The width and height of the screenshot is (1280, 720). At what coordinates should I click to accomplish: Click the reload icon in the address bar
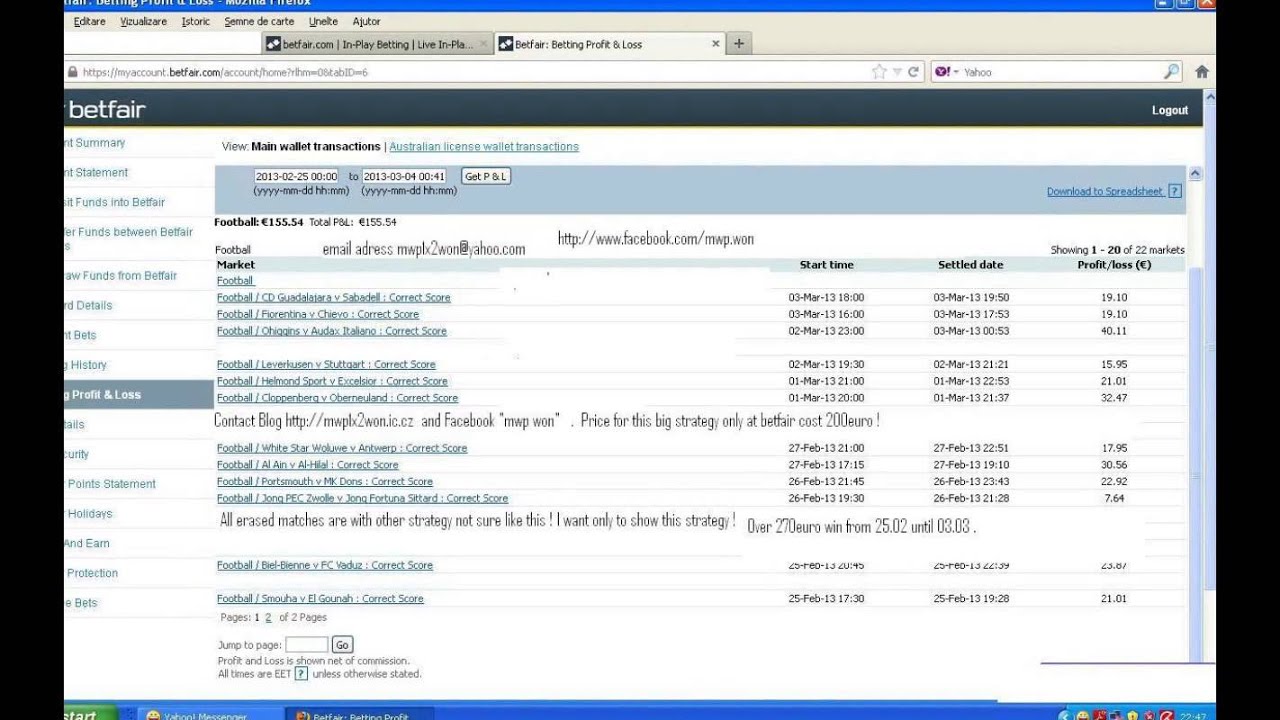pyautogui.click(x=913, y=72)
